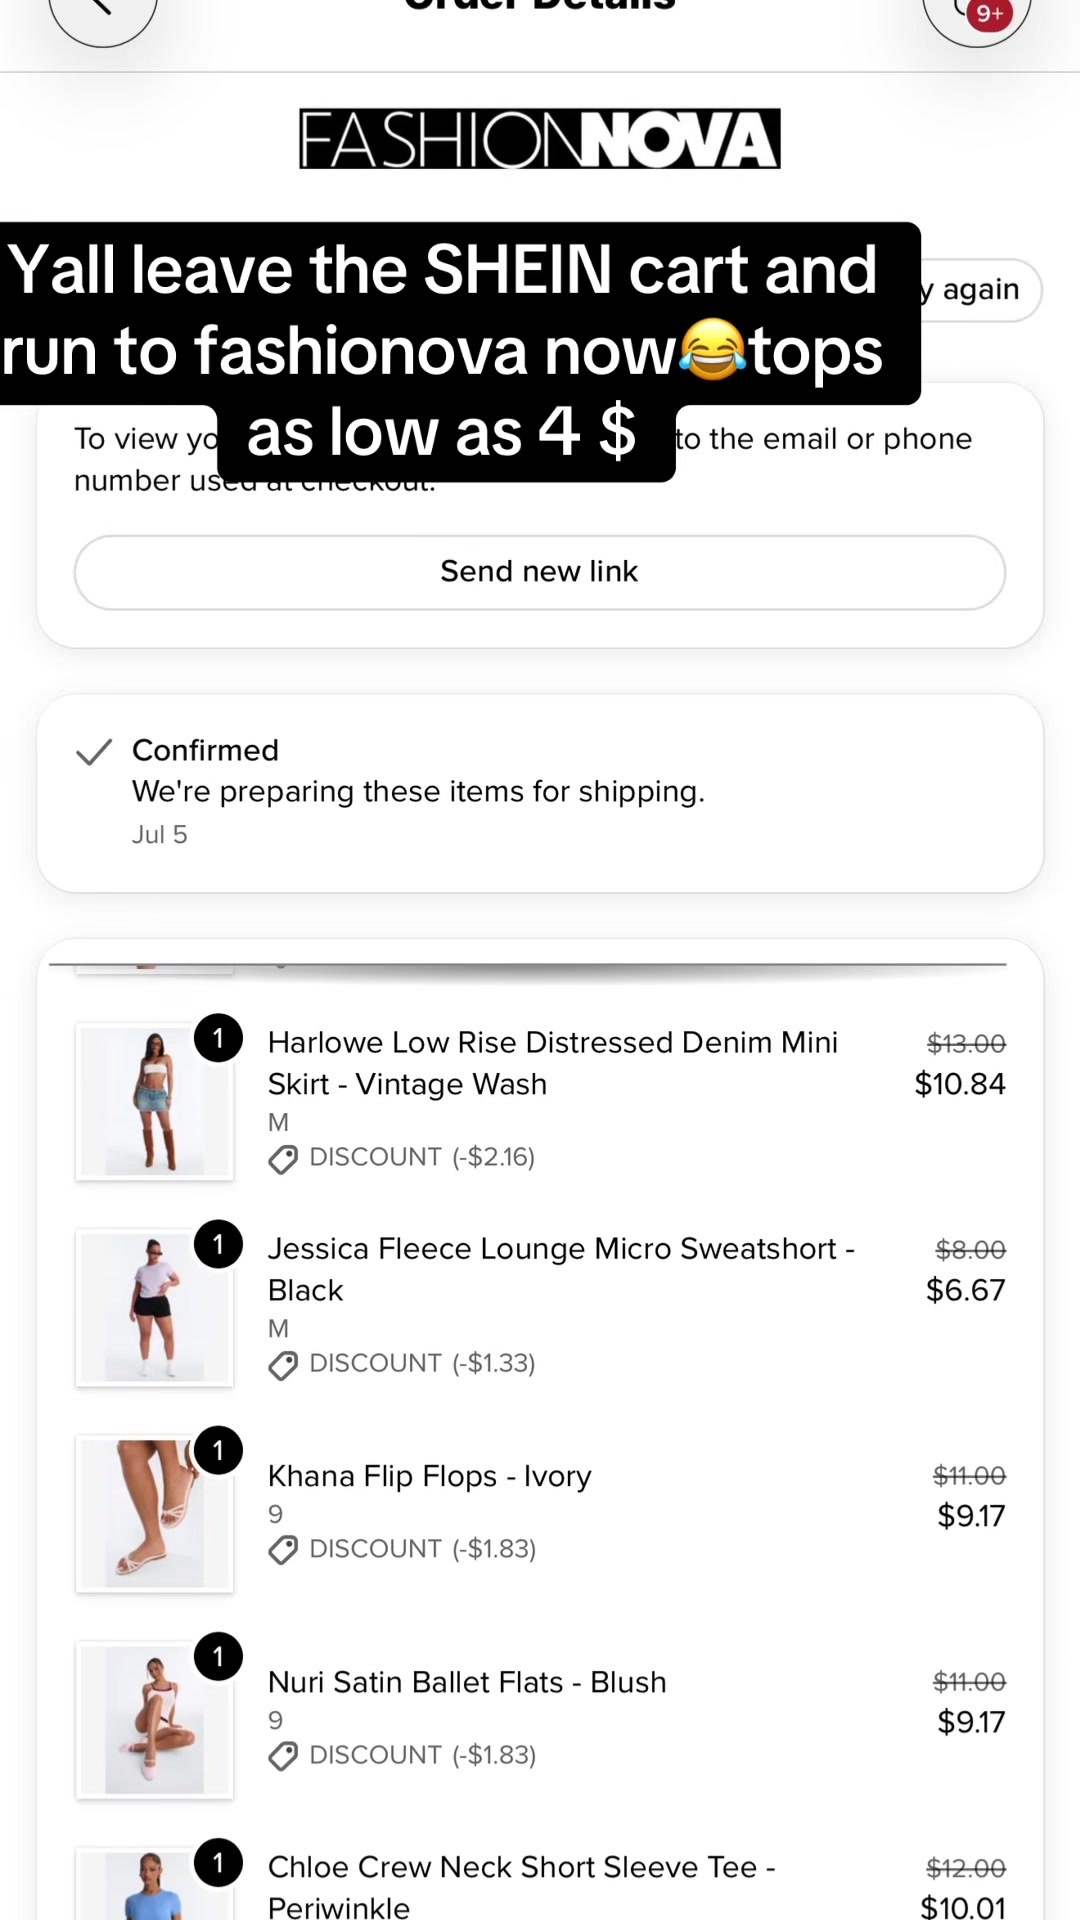Click the Send new link button

[x=540, y=572]
